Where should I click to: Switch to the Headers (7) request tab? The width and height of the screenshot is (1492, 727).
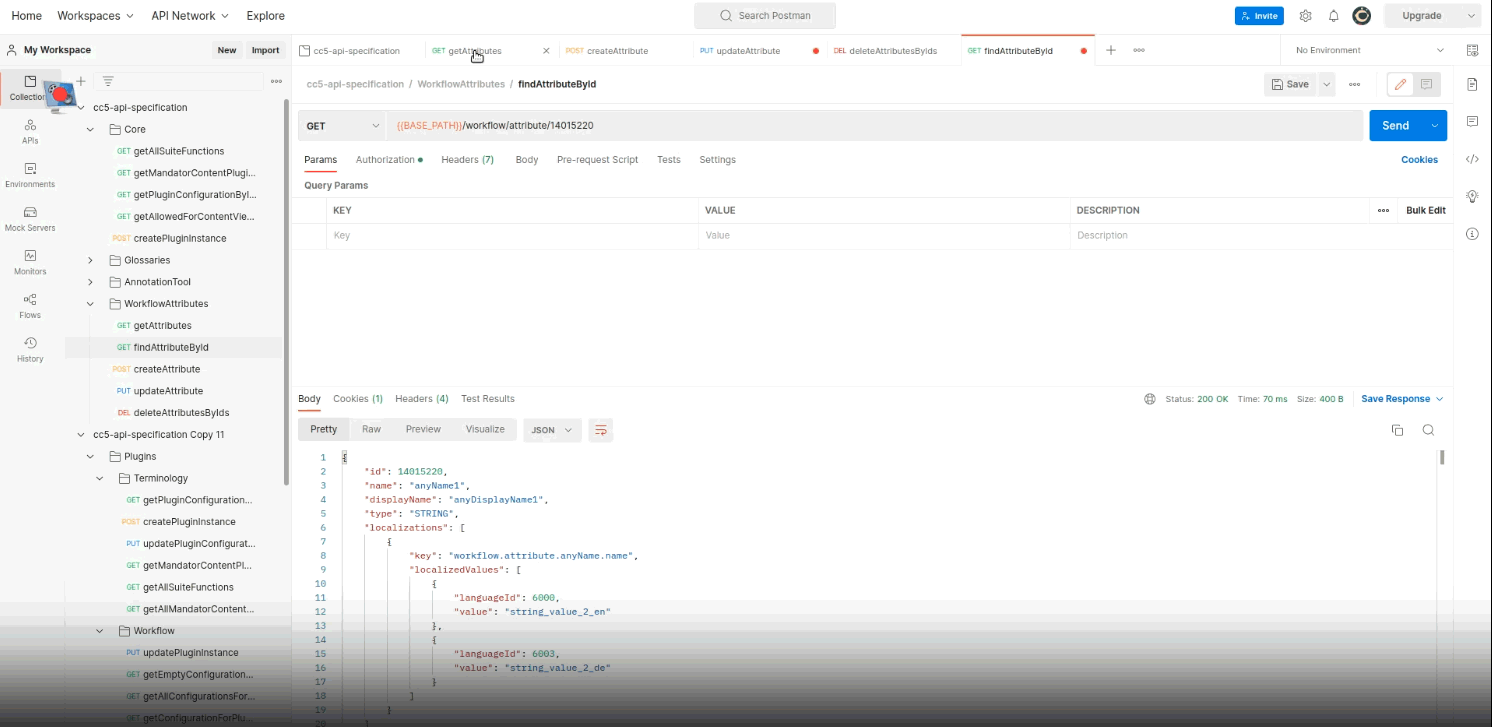coord(467,160)
